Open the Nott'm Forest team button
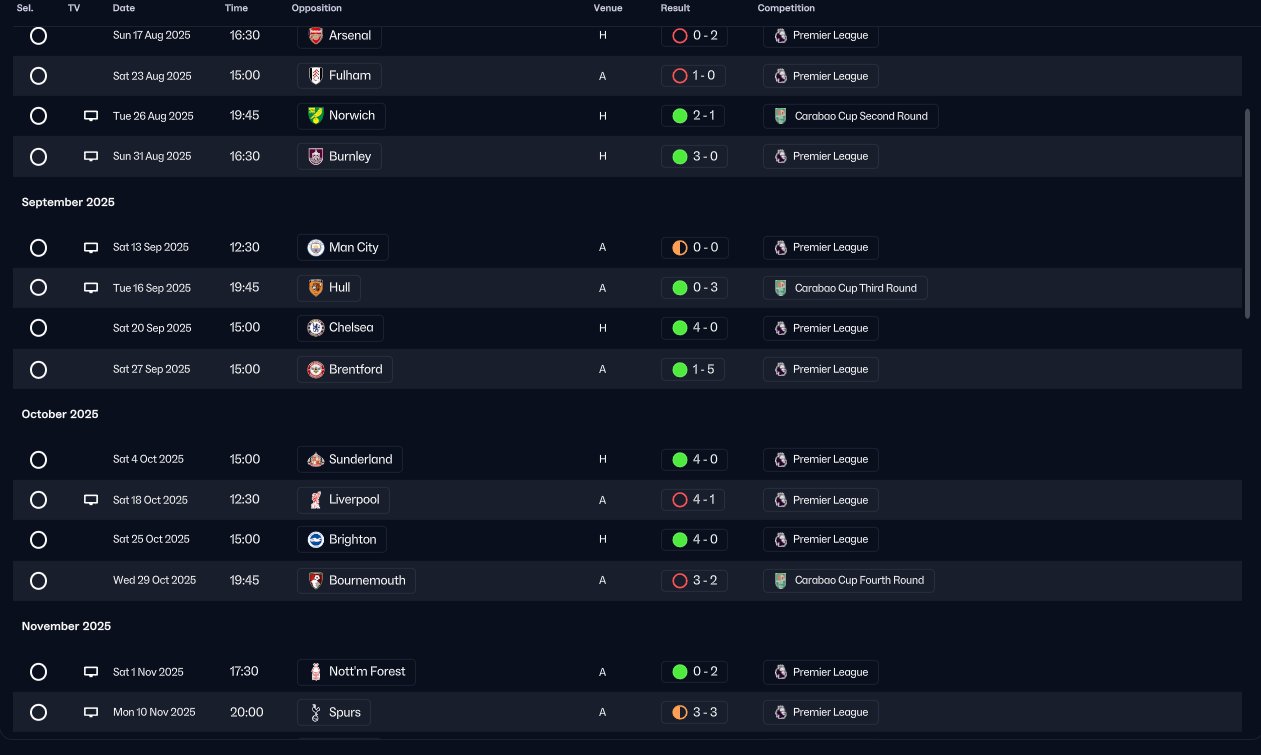This screenshot has width=1261, height=755. click(356, 672)
